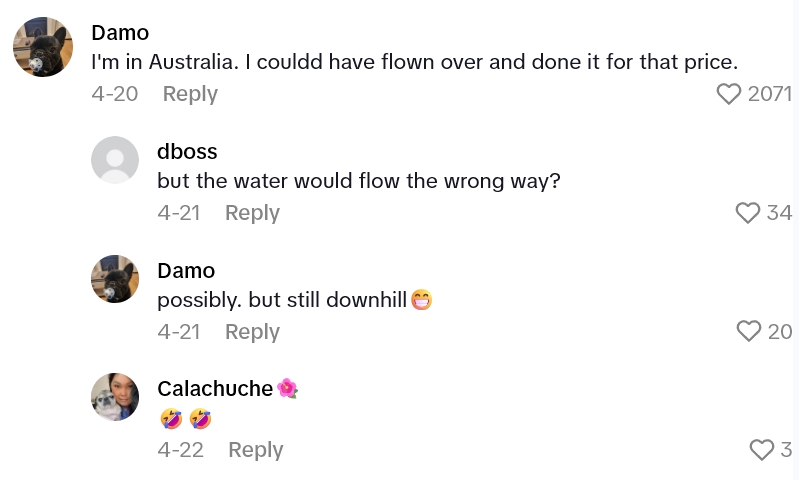The height and width of the screenshot is (480, 799).
Task: Like dboss's water flow comment
Action: point(748,213)
